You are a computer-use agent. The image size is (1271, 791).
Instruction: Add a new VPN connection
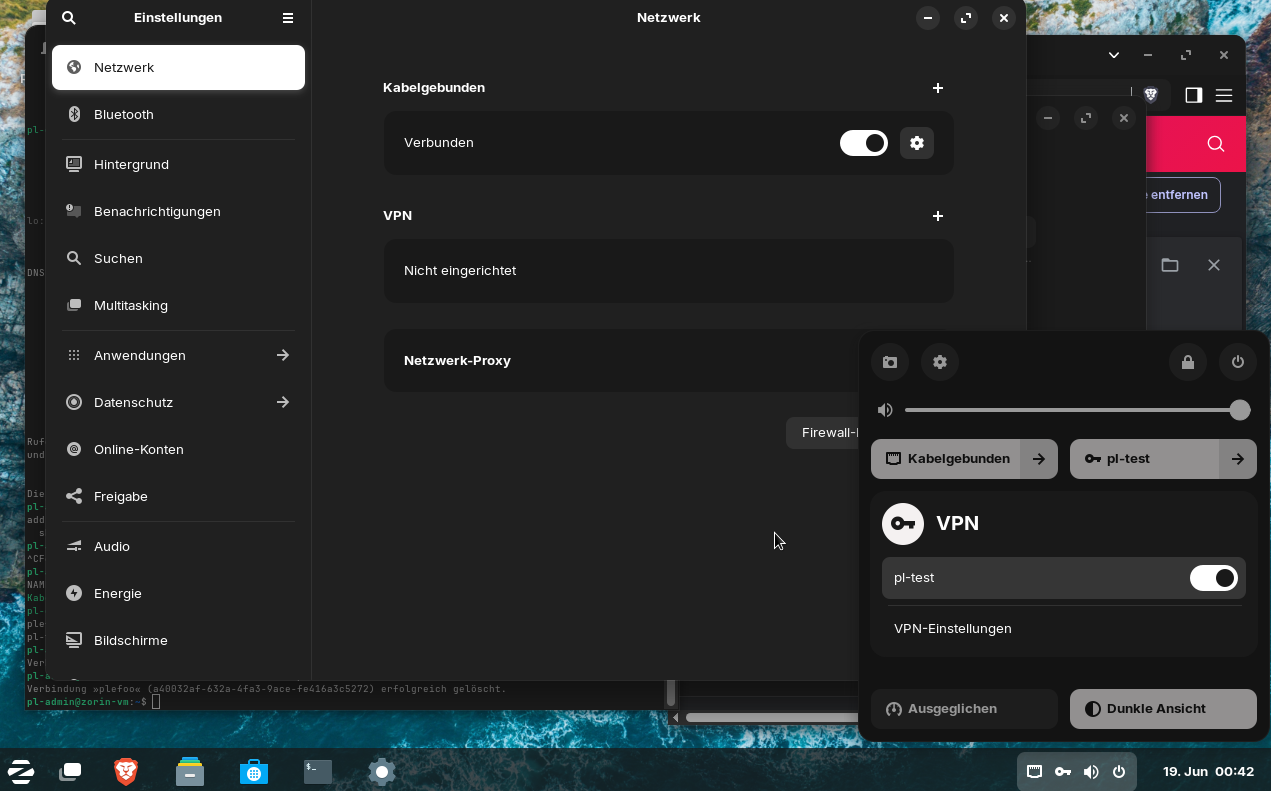click(x=938, y=216)
